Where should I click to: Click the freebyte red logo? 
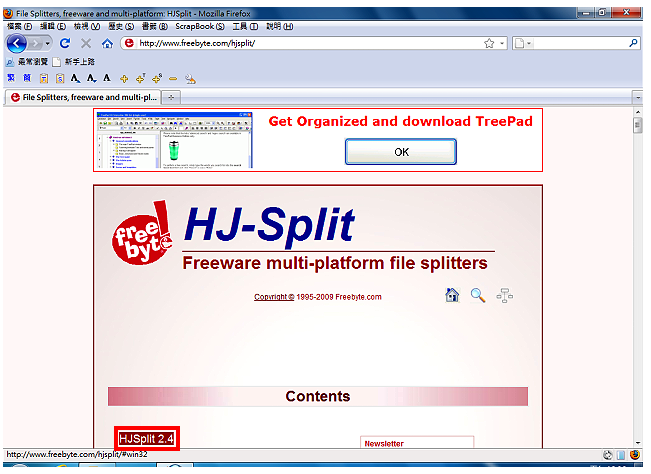(142, 233)
